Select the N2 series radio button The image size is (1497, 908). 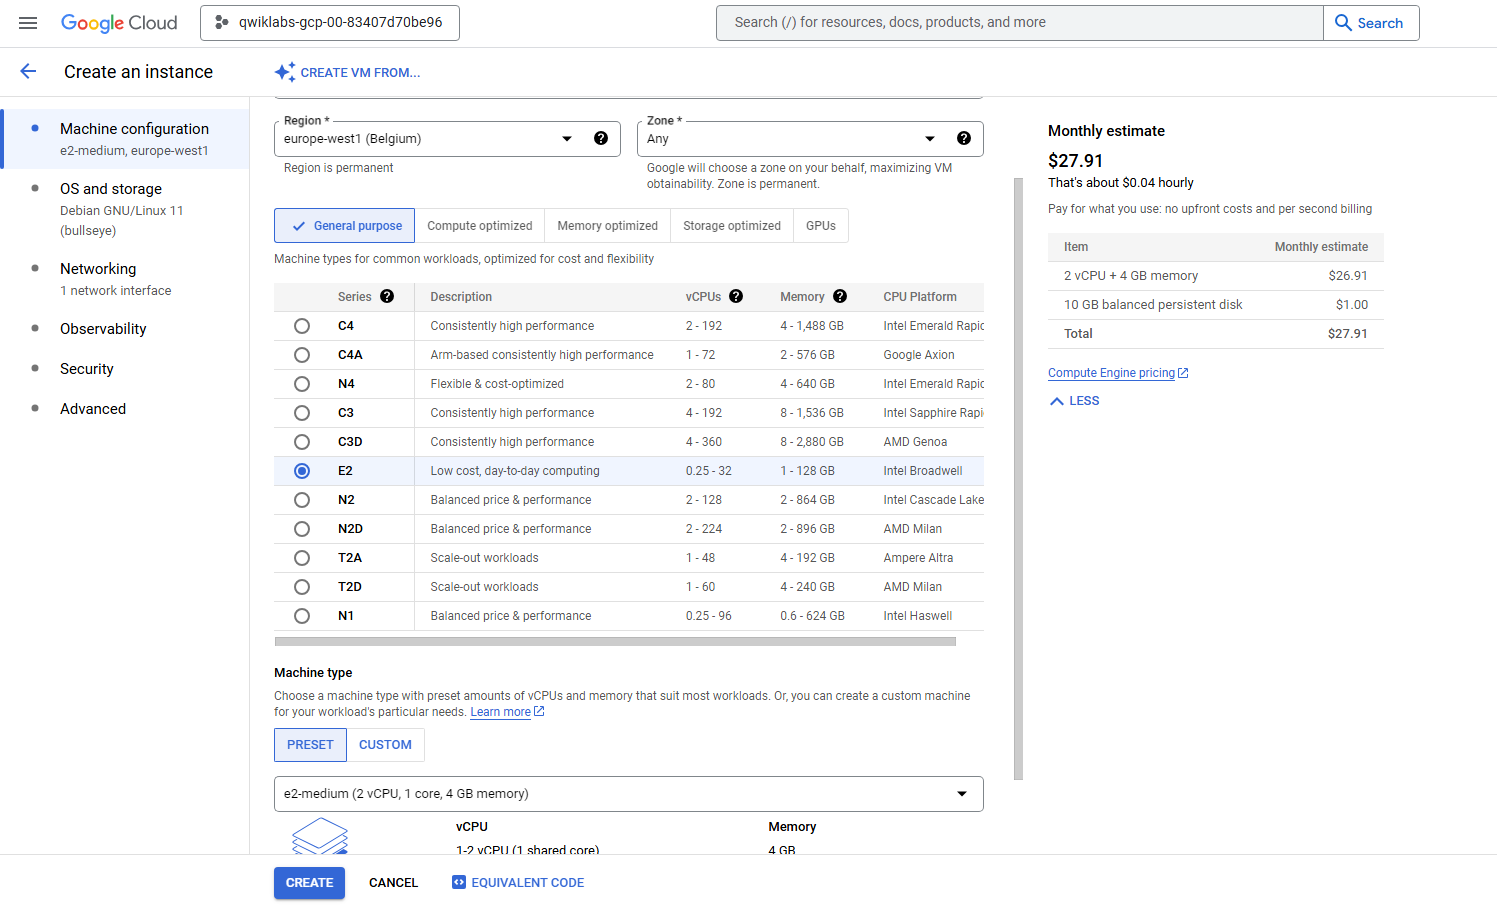302,500
